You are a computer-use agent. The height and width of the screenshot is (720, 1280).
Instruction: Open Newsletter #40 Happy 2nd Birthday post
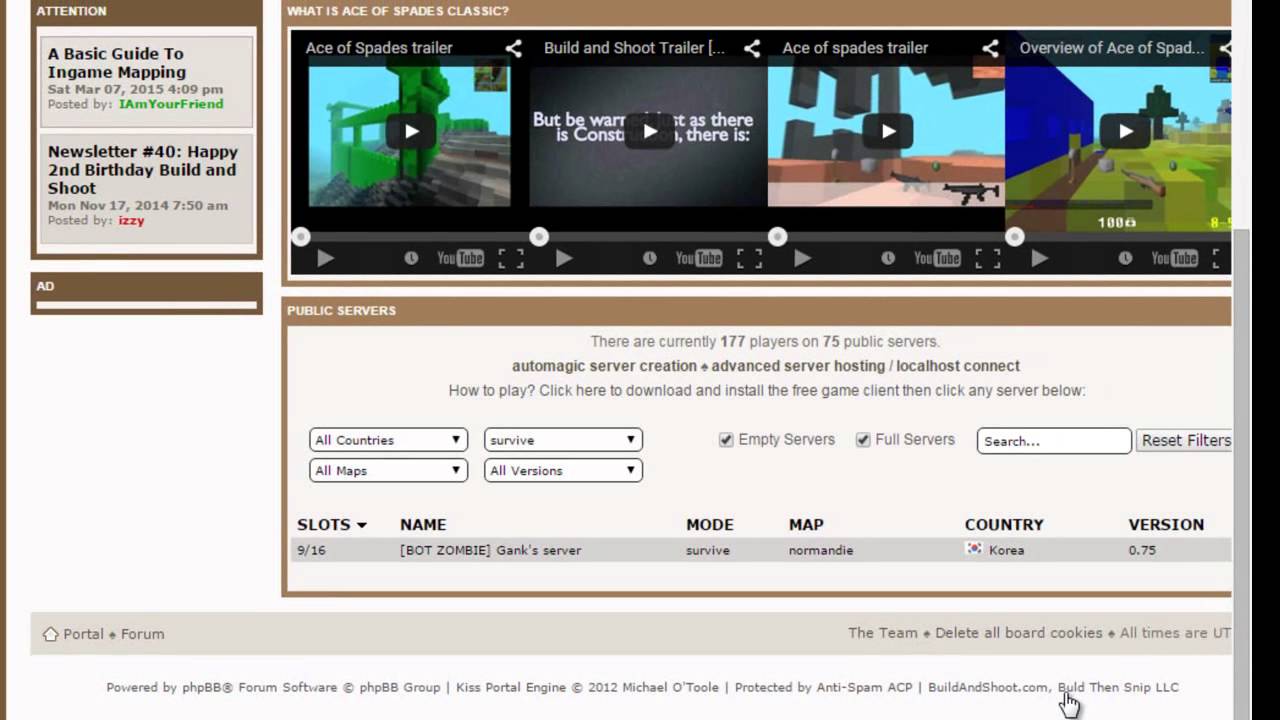(143, 170)
